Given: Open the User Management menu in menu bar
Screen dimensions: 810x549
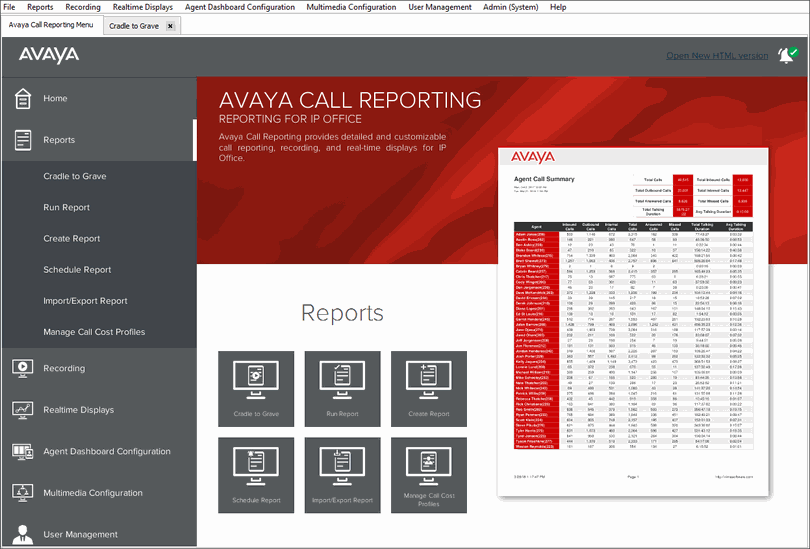Looking at the screenshot, I should pos(440,7).
